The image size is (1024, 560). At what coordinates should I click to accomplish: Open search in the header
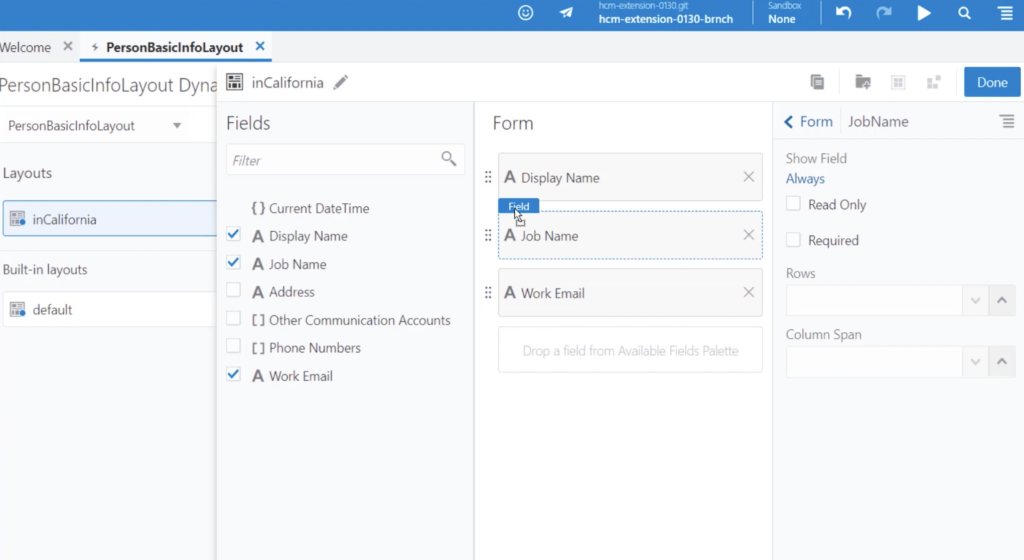[964, 13]
